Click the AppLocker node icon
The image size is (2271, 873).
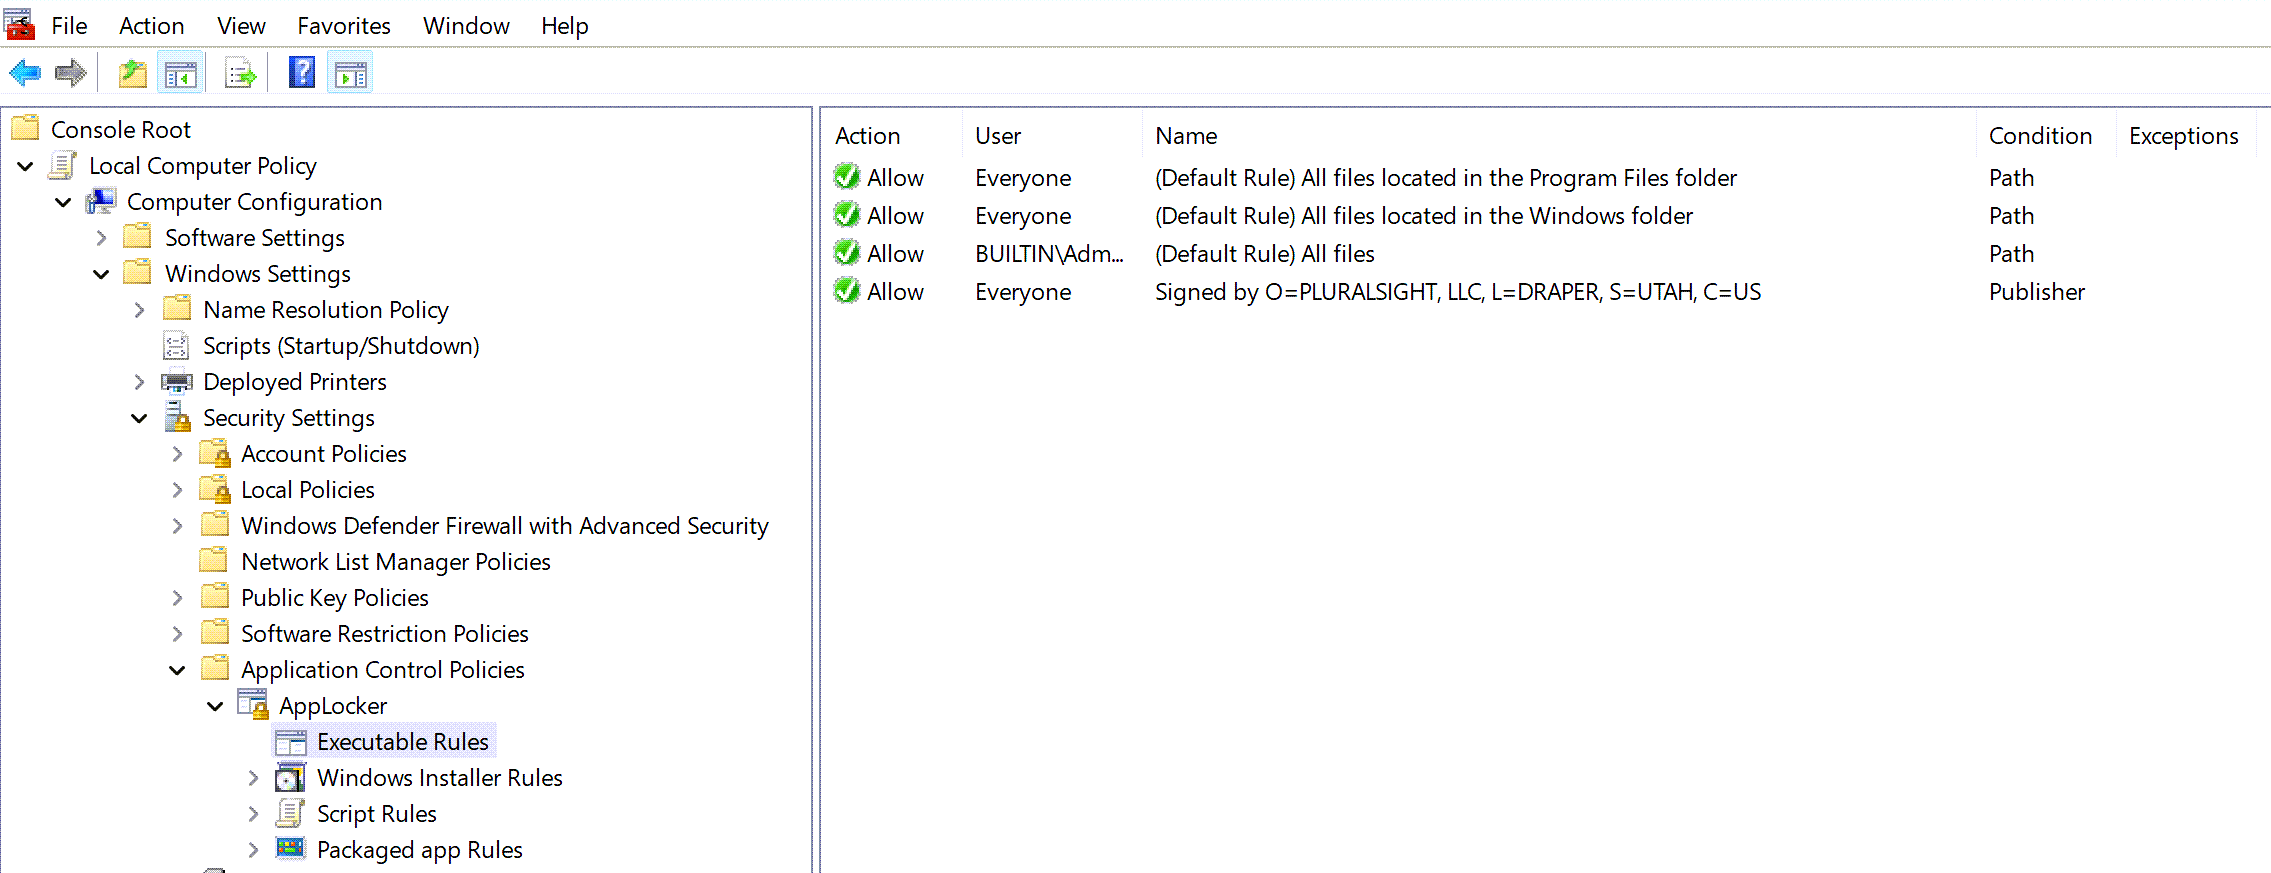tap(253, 704)
